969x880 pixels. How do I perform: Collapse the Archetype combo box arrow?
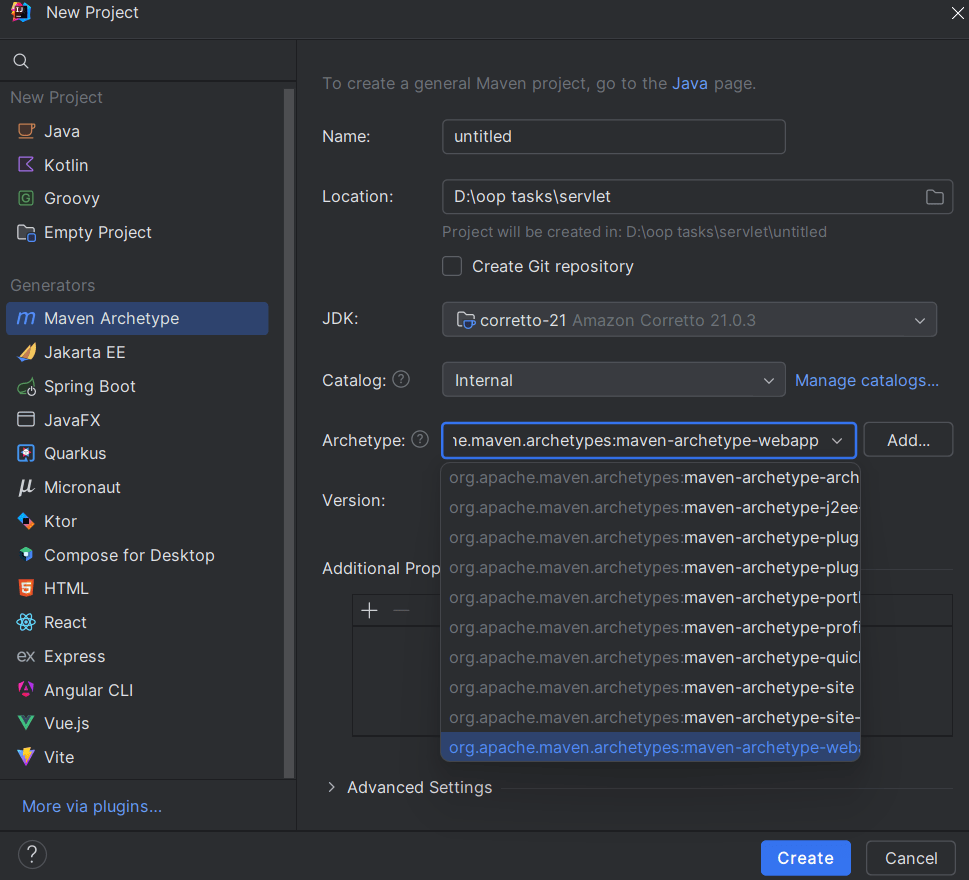click(837, 441)
